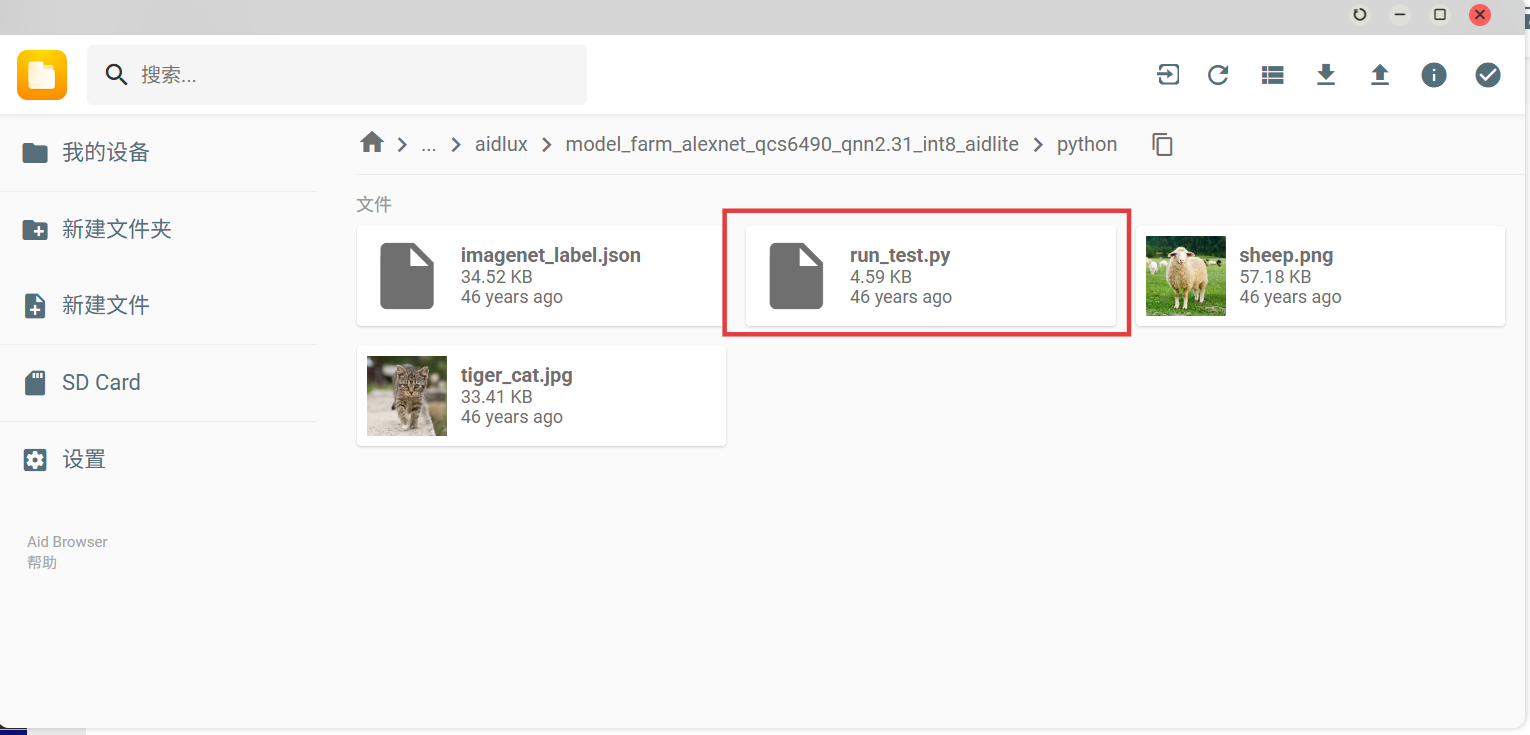1530x735 pixels.
Task: Click 新建文件 to create file
Action: 105,305
